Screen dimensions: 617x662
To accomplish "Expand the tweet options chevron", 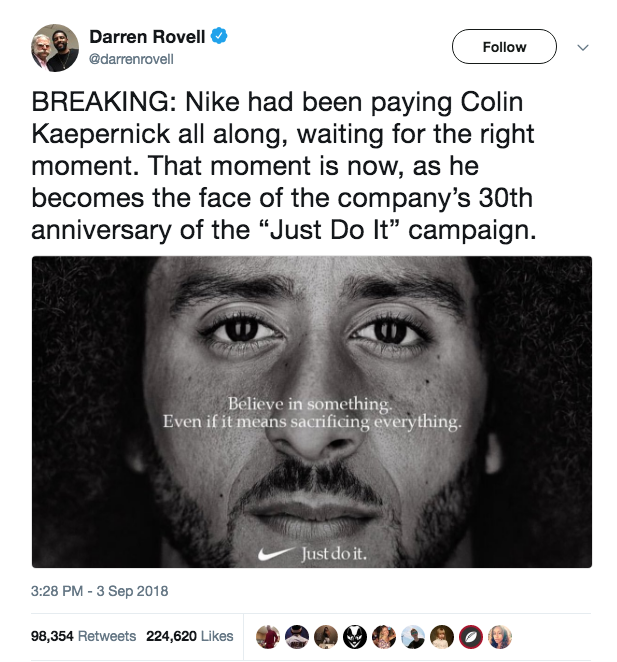I will click(x=583, y=47).
